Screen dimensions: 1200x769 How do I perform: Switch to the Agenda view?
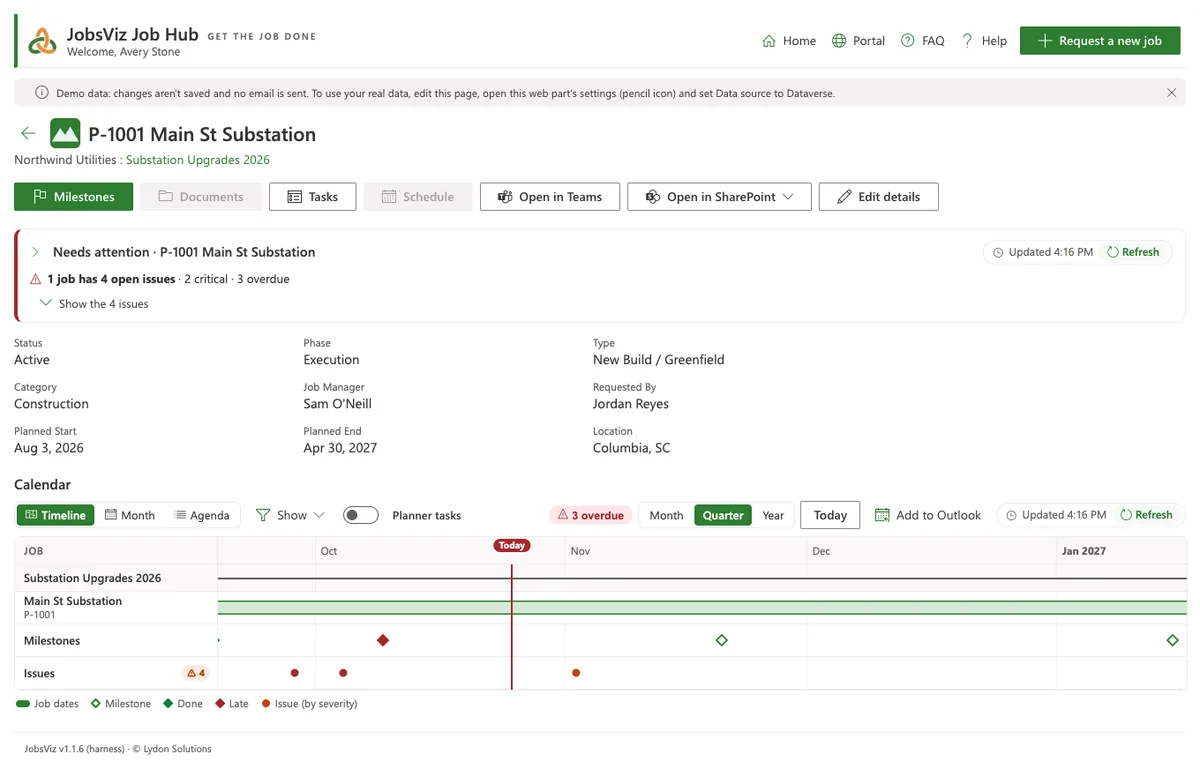coord(202,515)
